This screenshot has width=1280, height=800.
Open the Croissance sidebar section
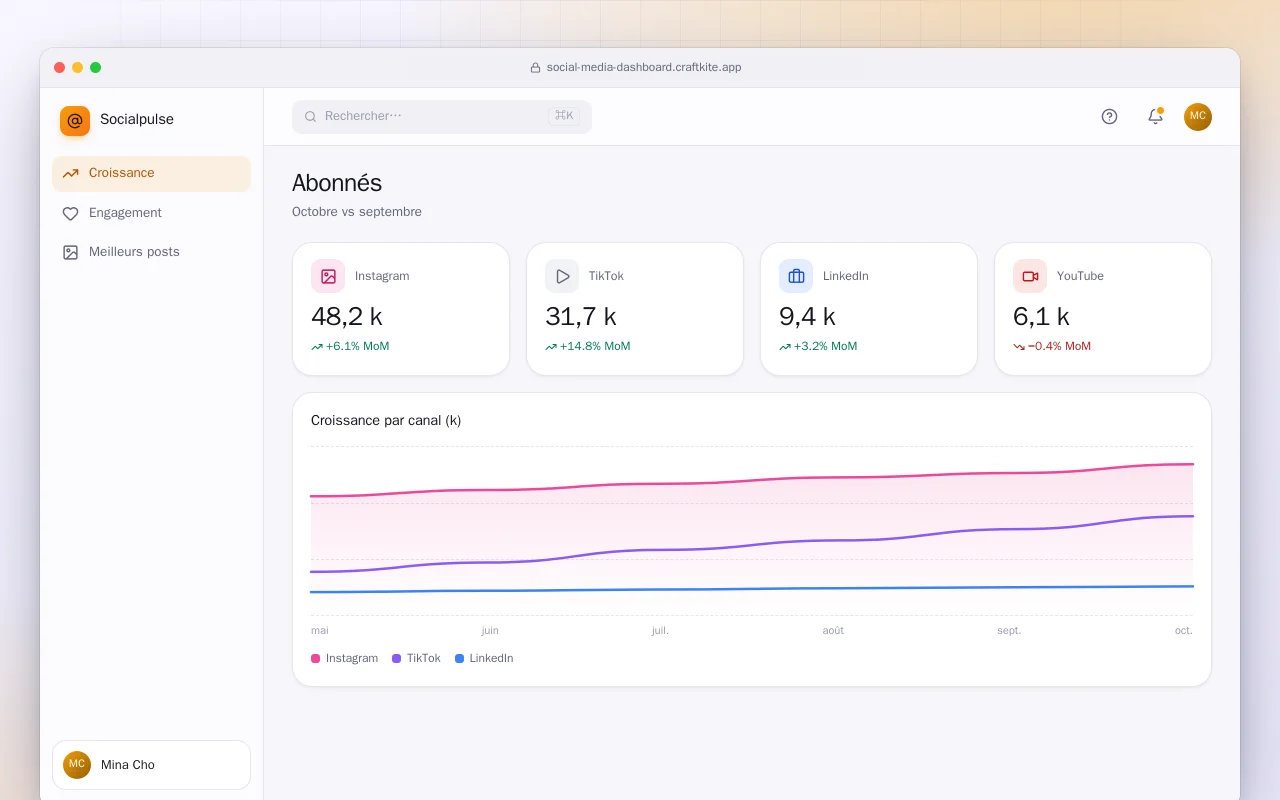[151, 174]
